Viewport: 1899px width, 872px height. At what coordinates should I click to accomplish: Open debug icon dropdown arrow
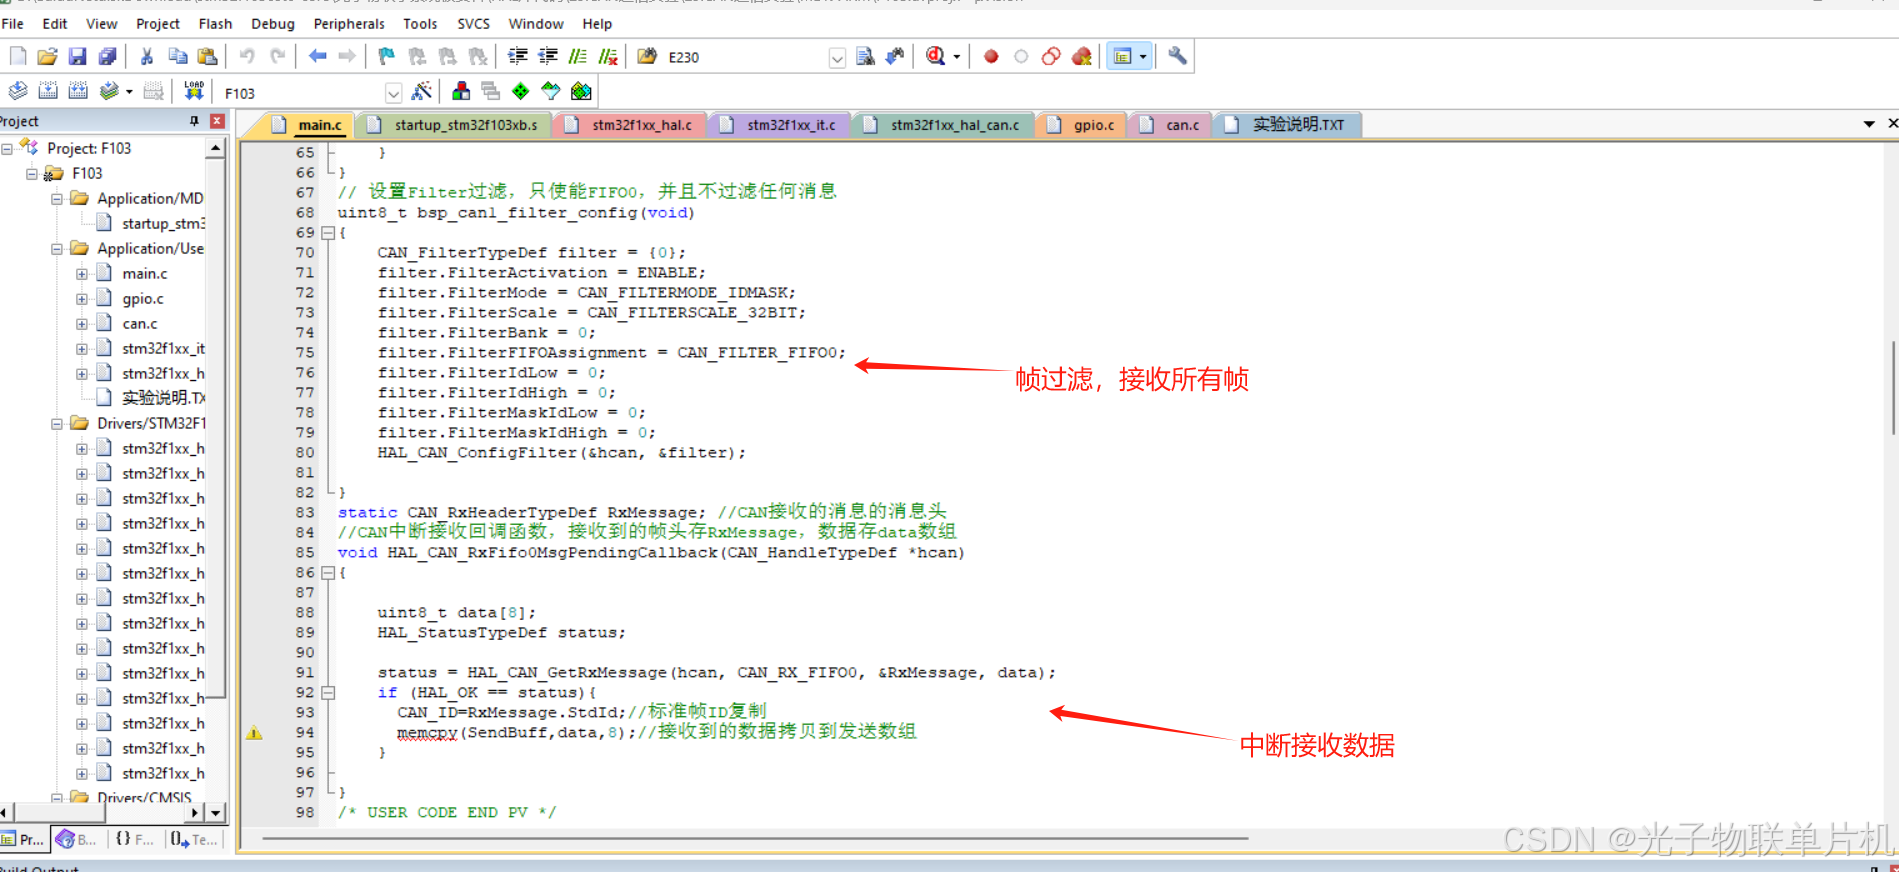click(x=957, y=56)
